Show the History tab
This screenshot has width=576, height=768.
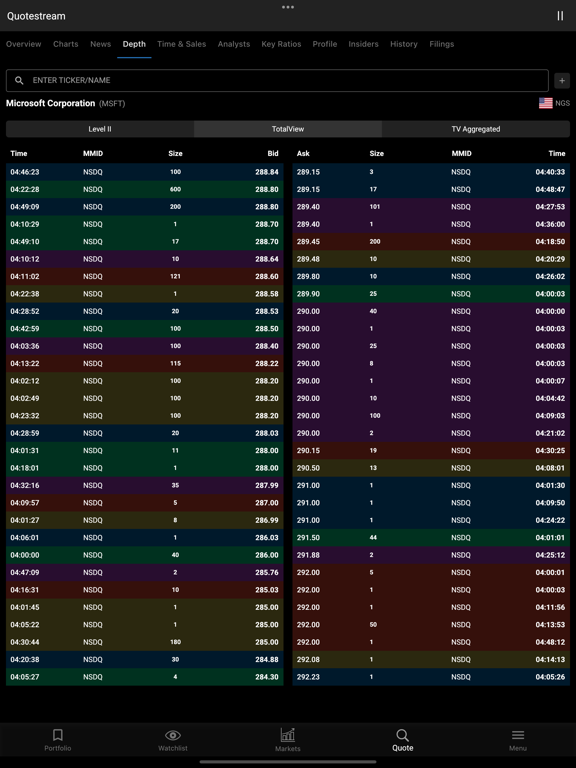(x=404, y=44)
